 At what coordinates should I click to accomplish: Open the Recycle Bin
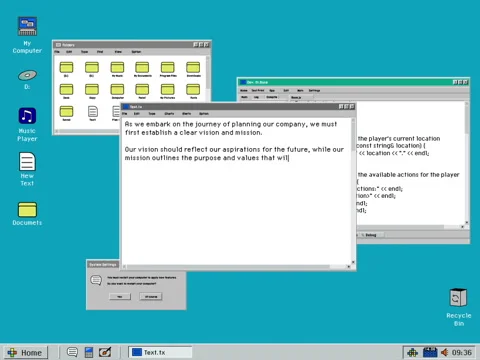coord(459,307)
